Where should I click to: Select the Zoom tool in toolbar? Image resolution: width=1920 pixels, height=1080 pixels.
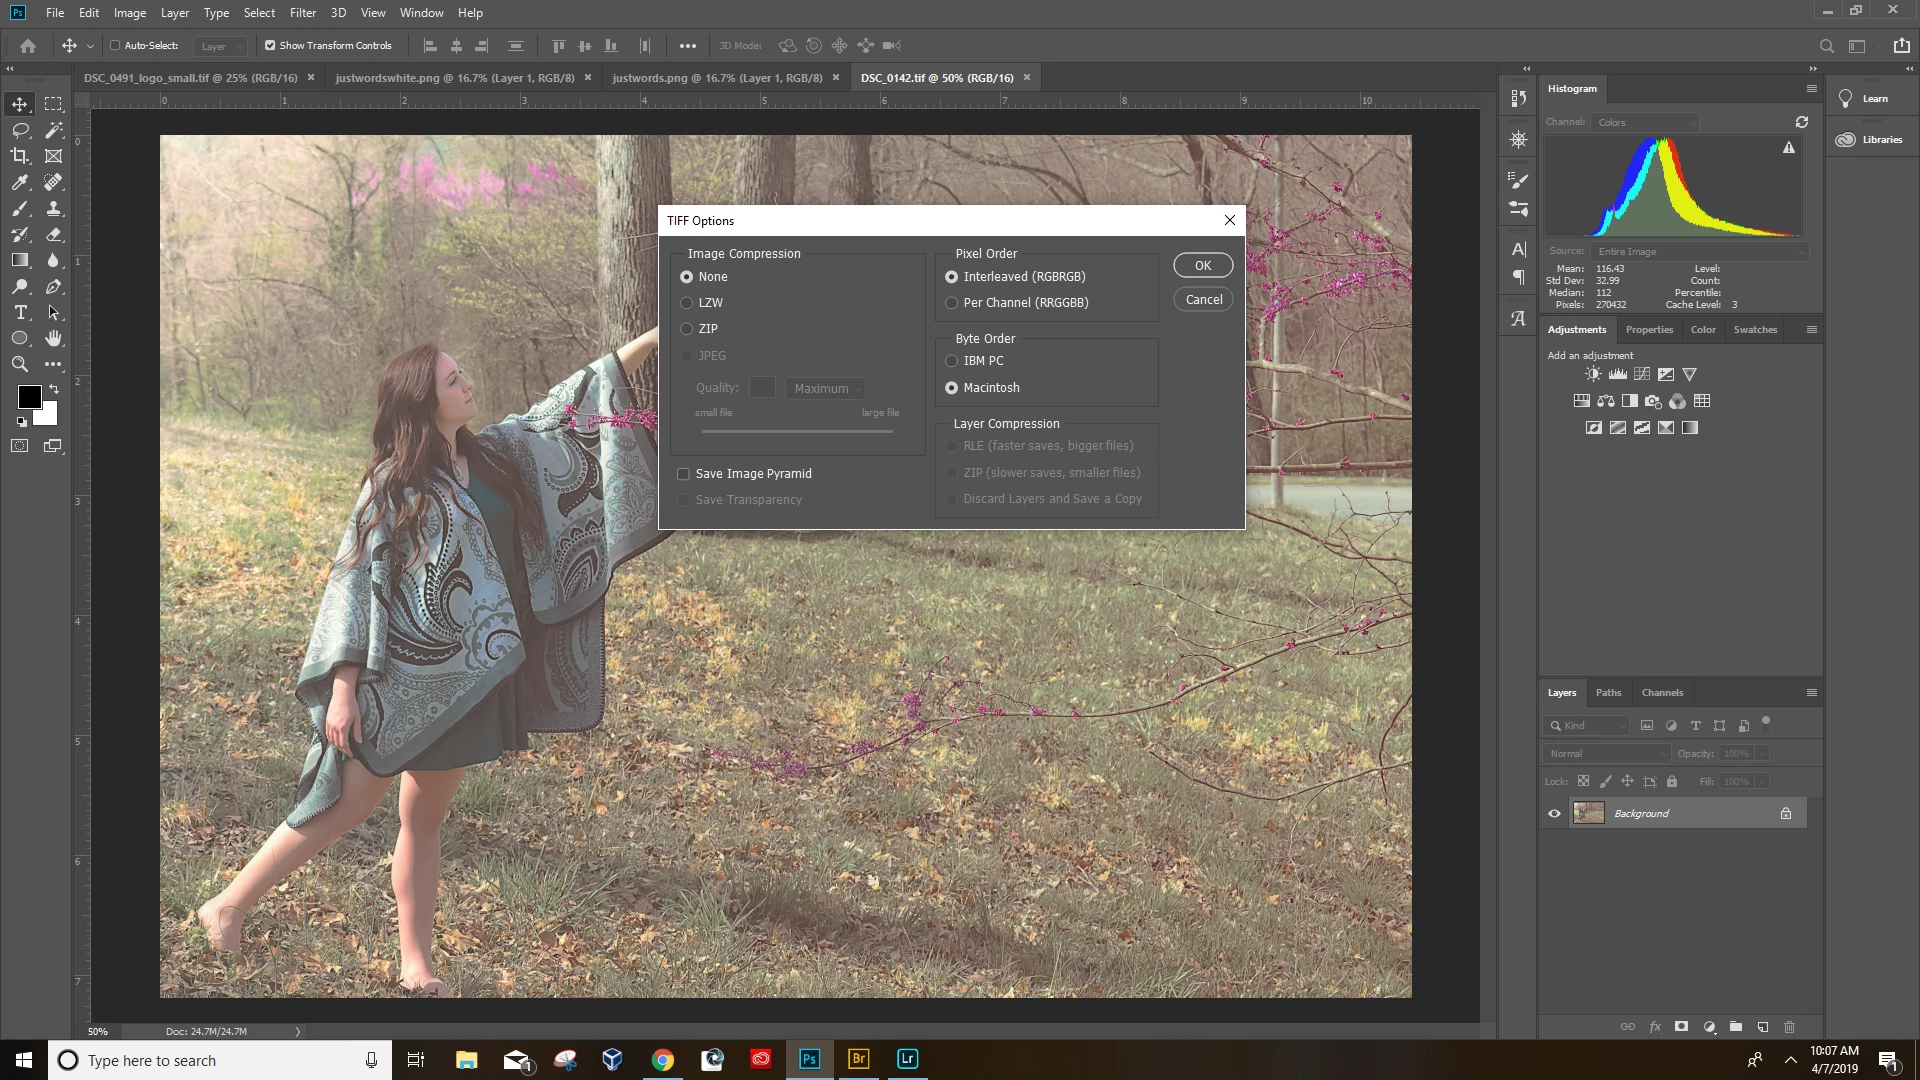click(20, 365)
